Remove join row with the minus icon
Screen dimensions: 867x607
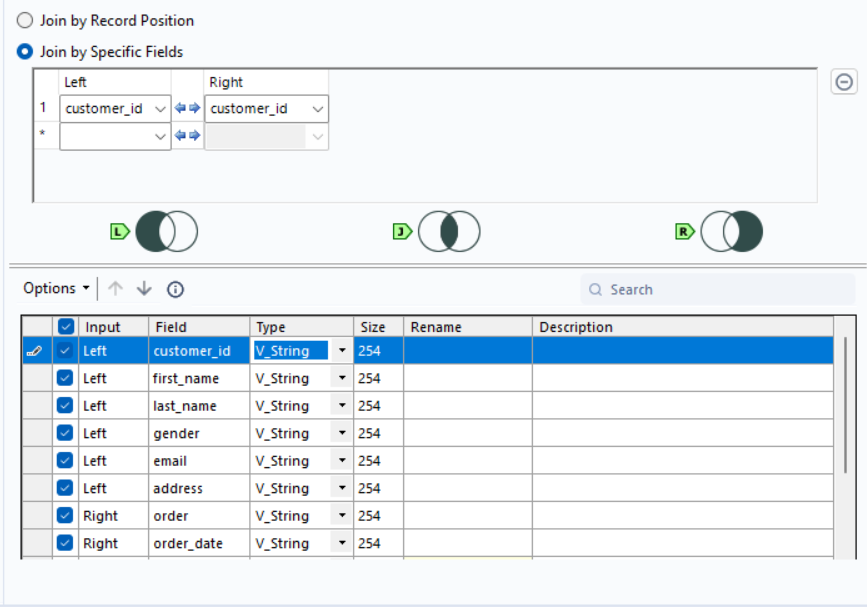tap(844, 83)
